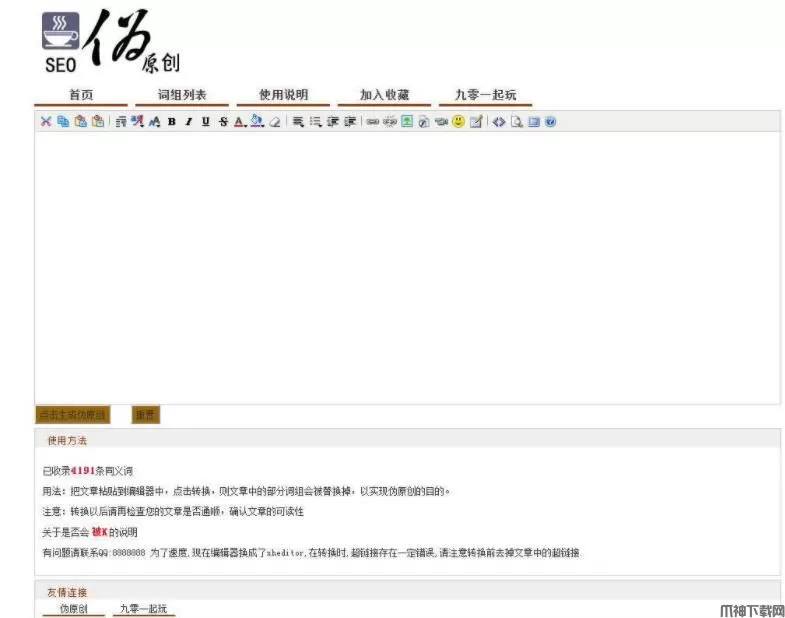This screenshot has height=618, width=785.
Task: Toggle strikethrough formatting
Action: tap(223, 121)
